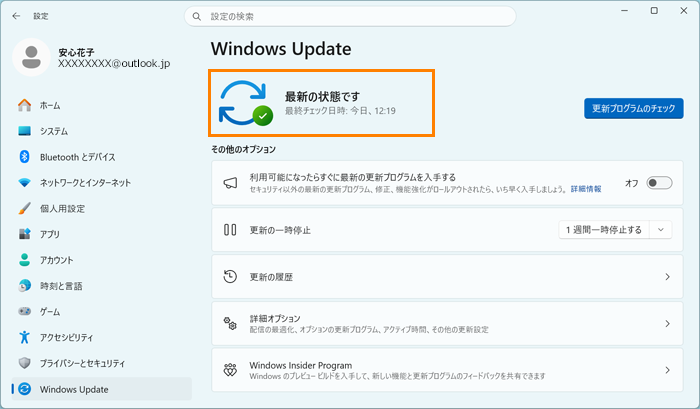Click the 個人用設定 paintbrush icon
700x409 pixels.
[x=25, y=209]
